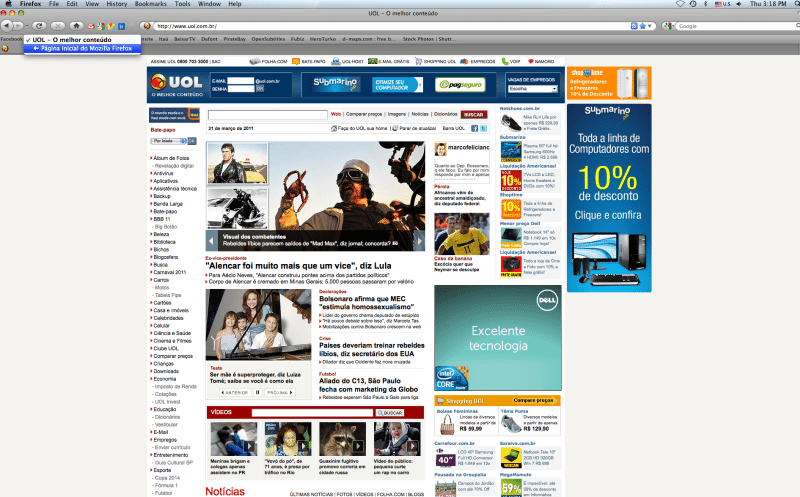This screenshot has height=497, width=800.
Task: Open the 'Meninas brigam' video thumbnail
Action: [234, 439]
